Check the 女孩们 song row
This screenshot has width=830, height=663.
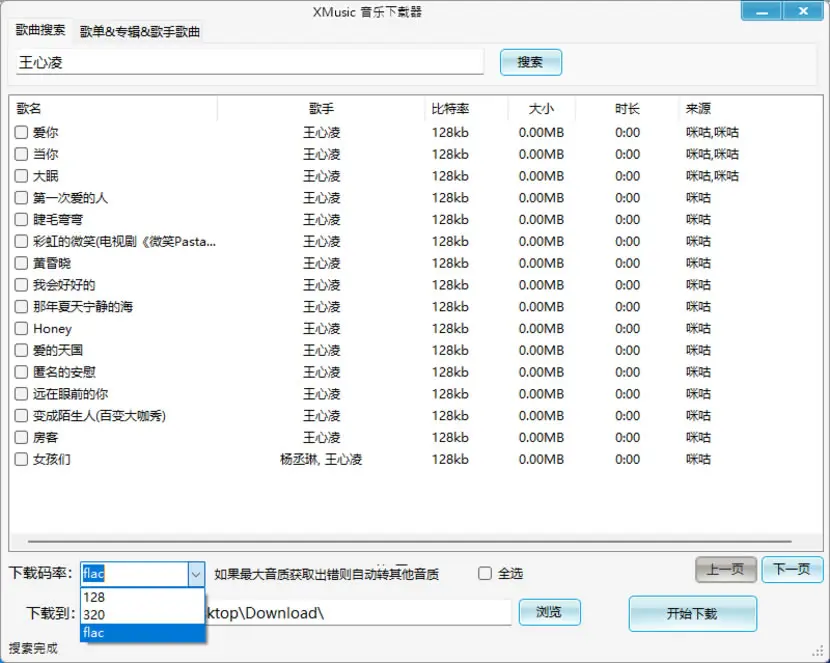[x=21, y=459]
